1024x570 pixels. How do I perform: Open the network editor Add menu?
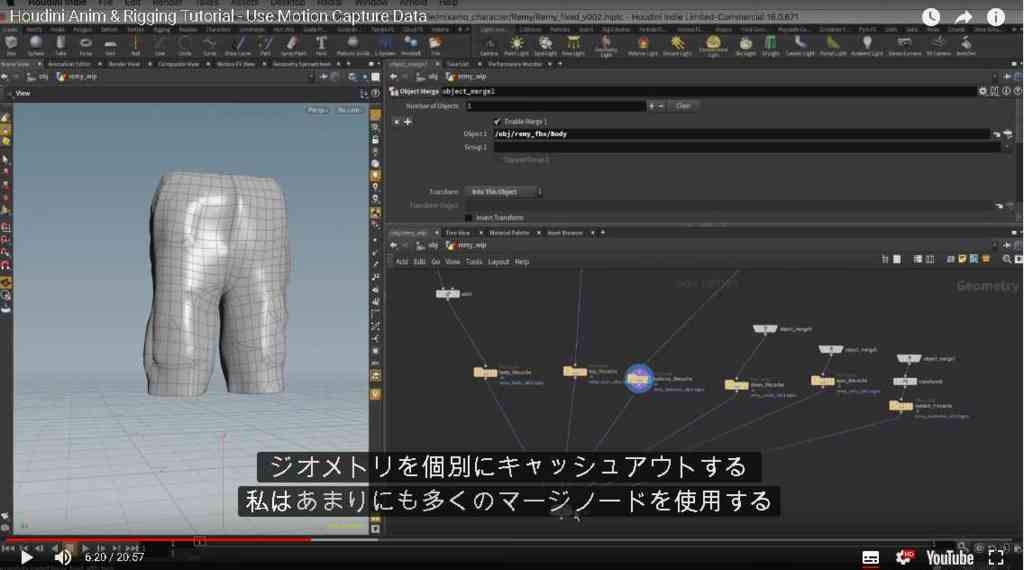402,261
